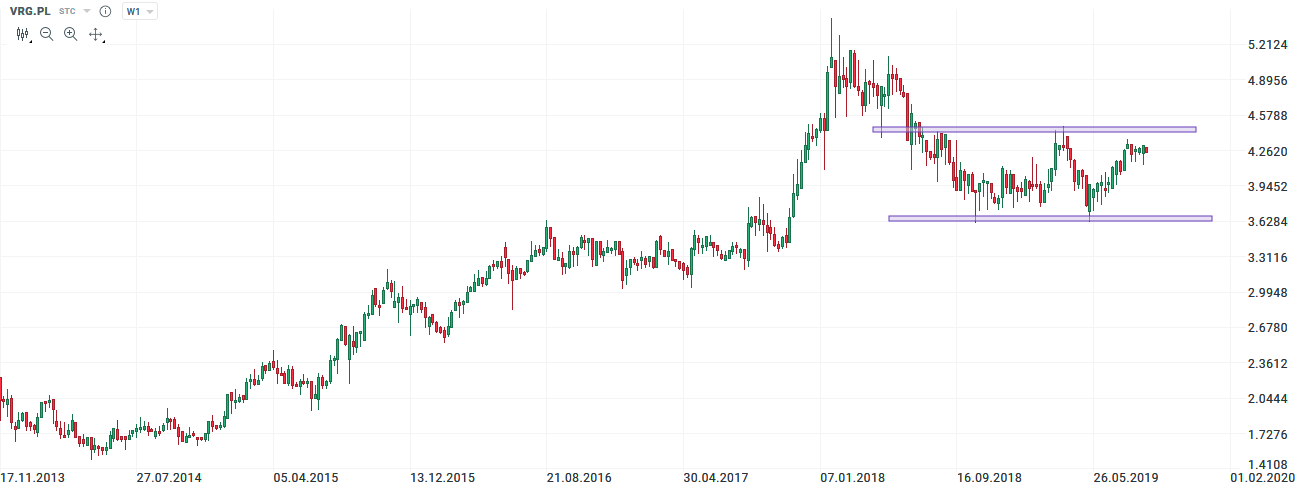Click the 17.11.2013 date label
The width and height of the screenshot is (1303, 492).
(33, 479)
